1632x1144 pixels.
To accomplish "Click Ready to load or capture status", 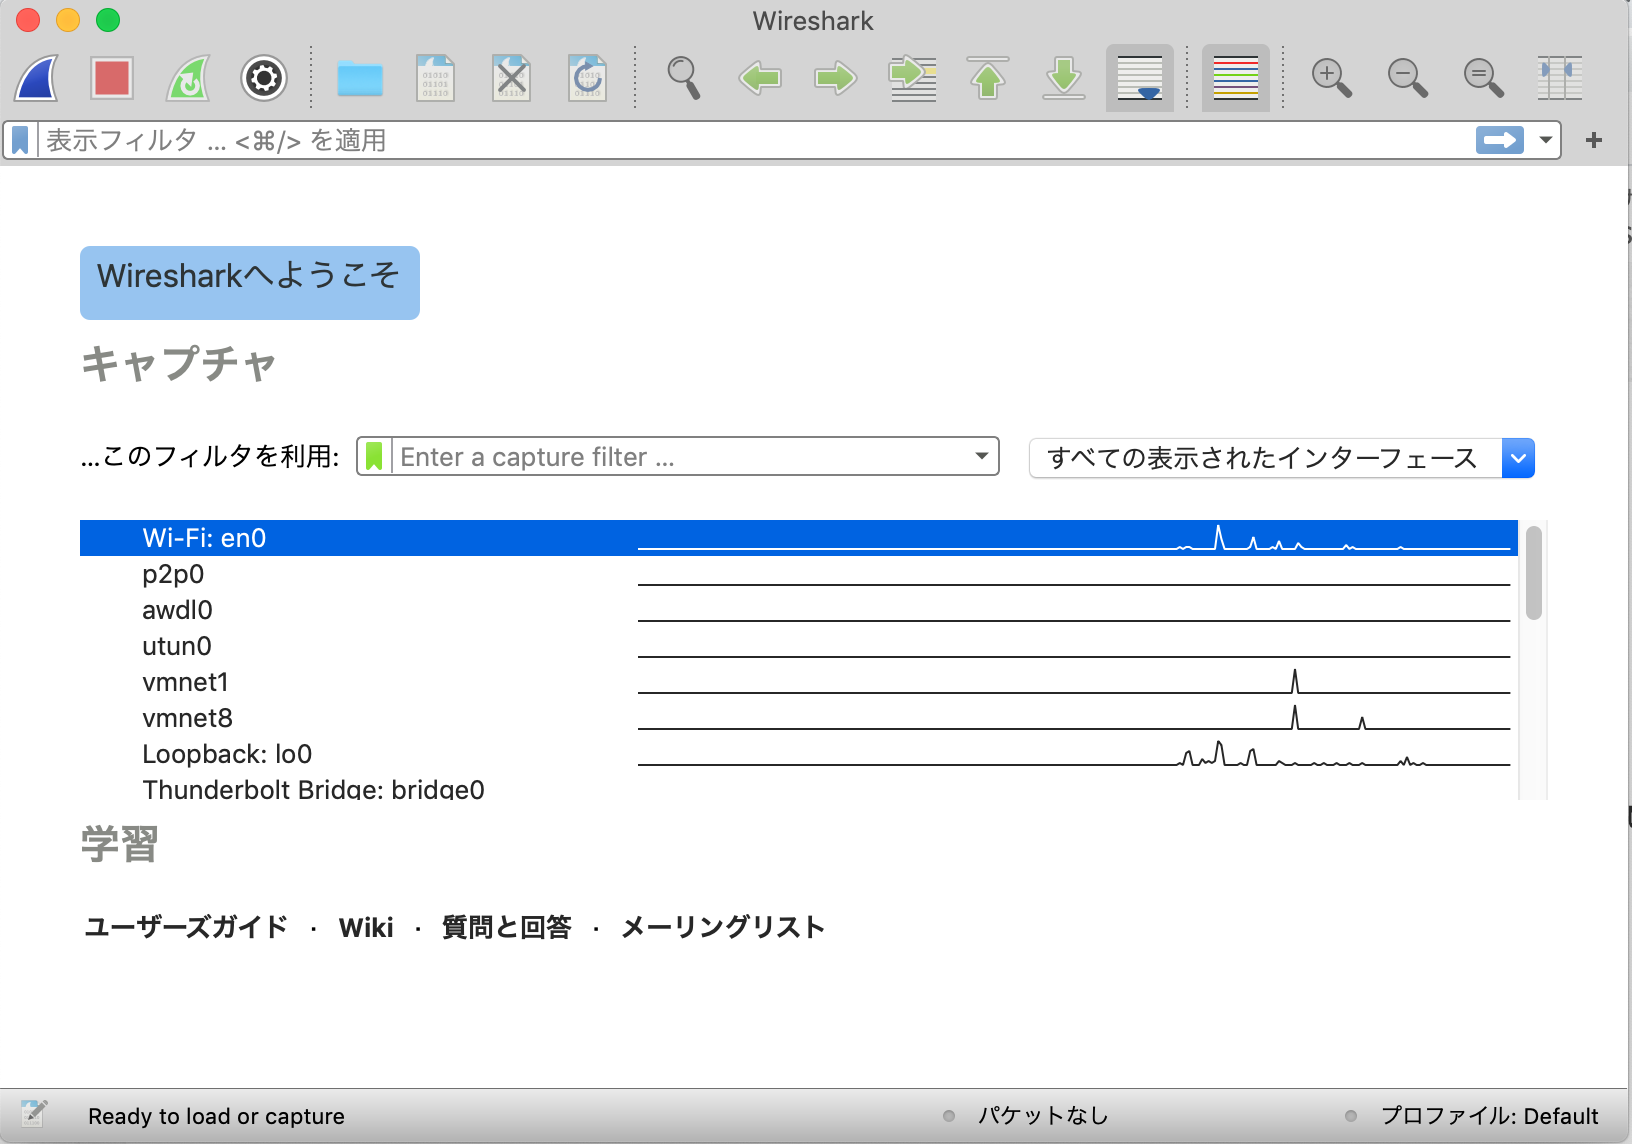I will click(x=216, y=1116).
